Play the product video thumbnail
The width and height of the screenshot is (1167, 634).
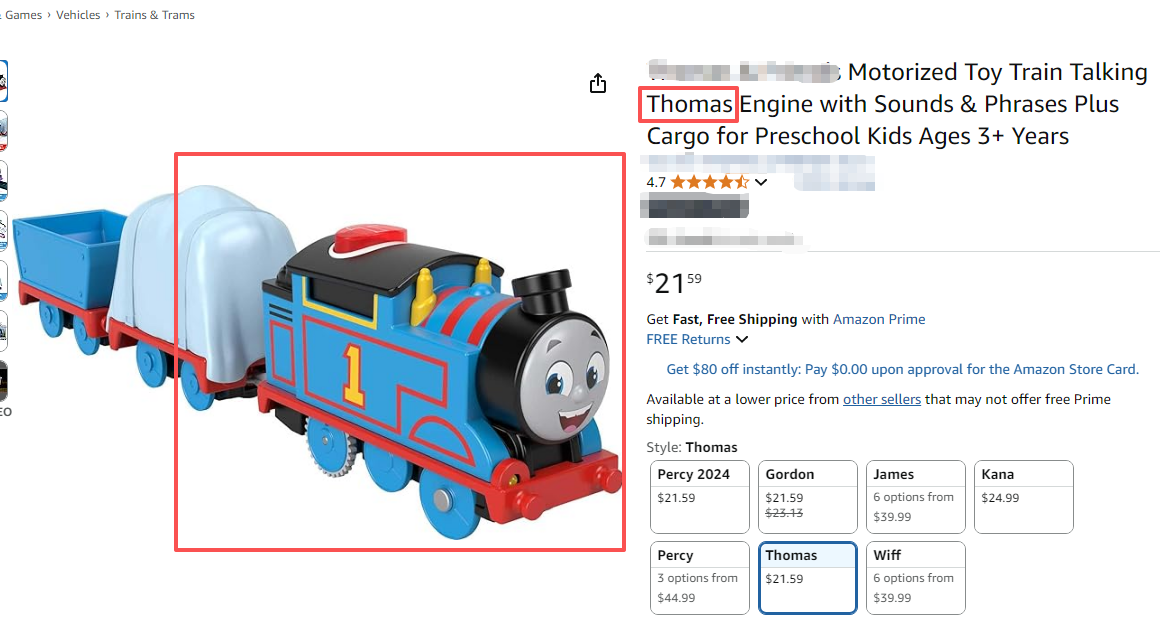point(3,381)
